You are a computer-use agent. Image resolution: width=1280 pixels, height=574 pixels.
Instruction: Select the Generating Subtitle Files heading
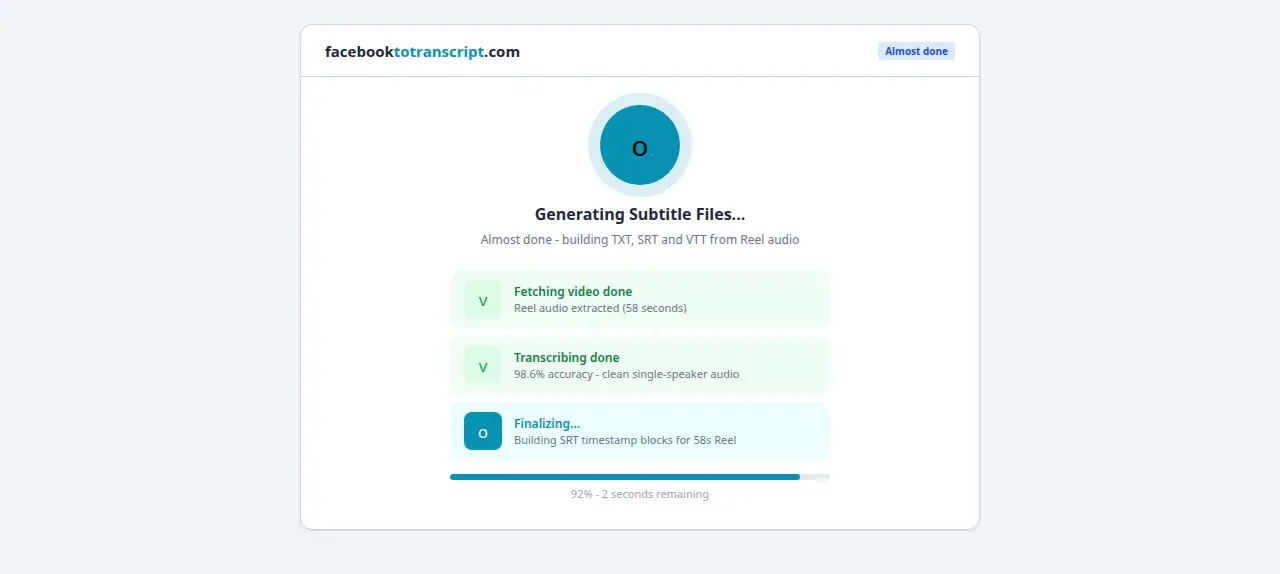640,214
